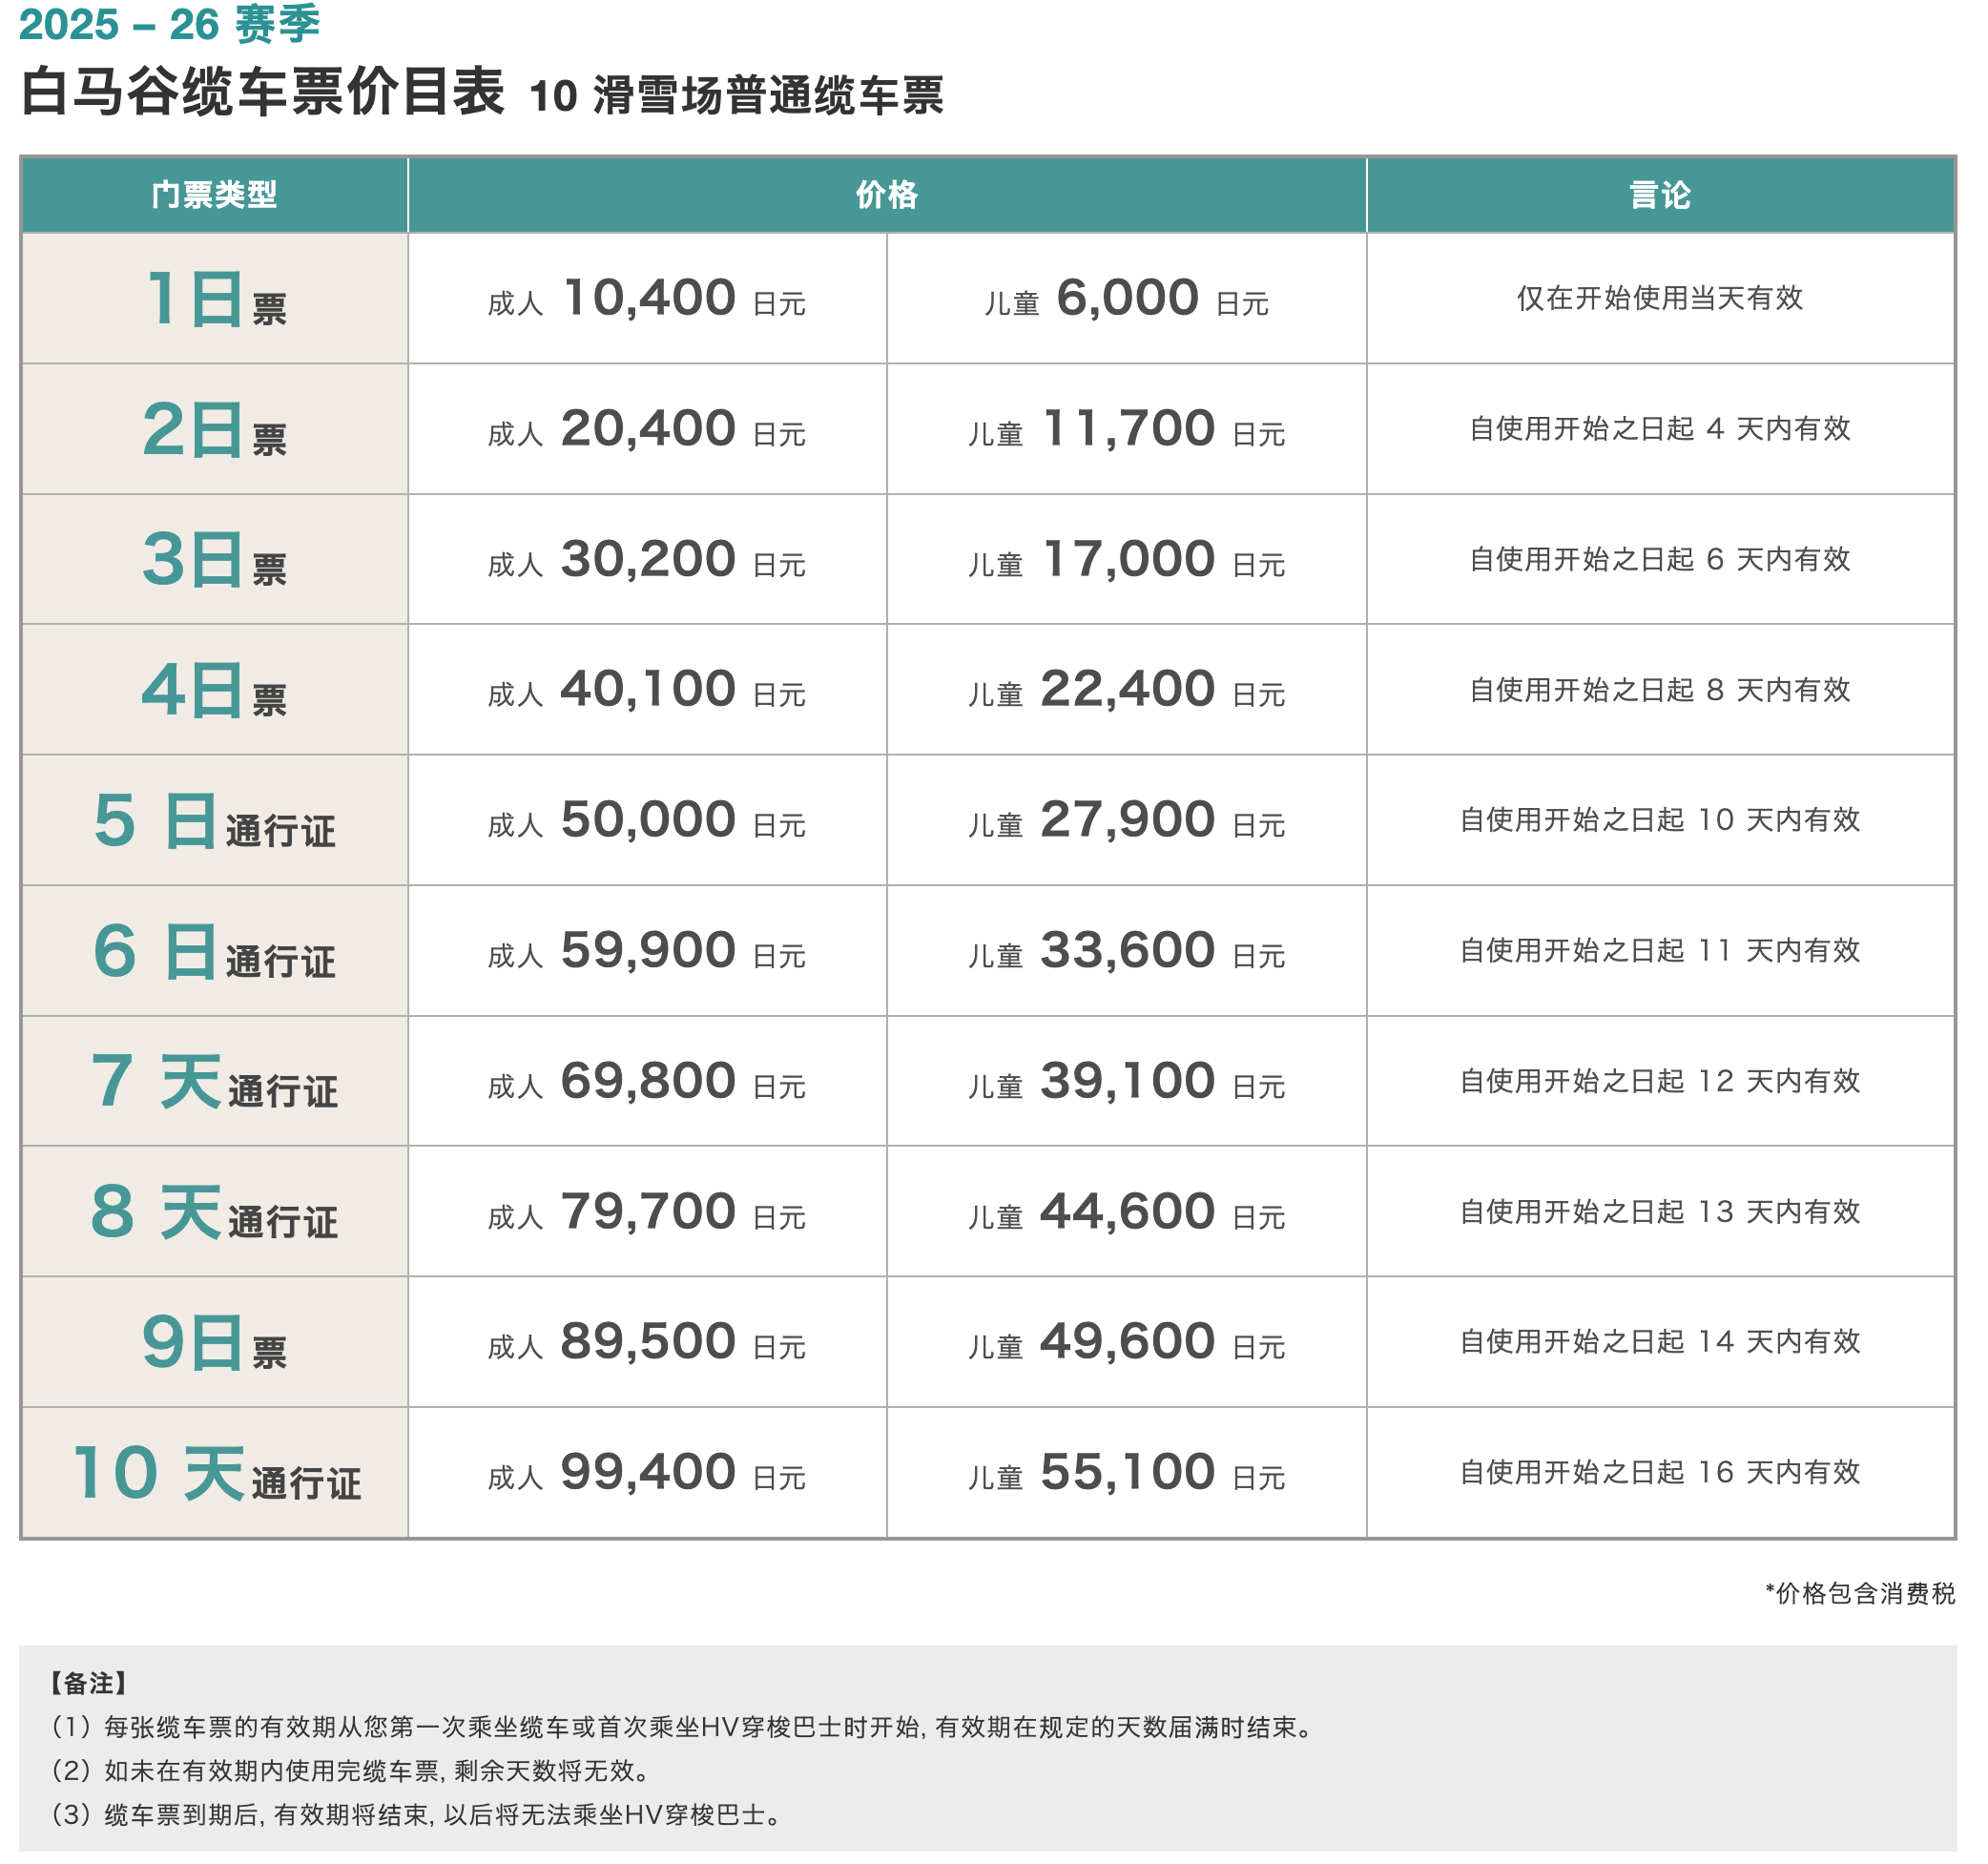1988x1864 pixels.
Task: Click the 16 天内有效 validity remark
Action: [x=1659, y=1472]
